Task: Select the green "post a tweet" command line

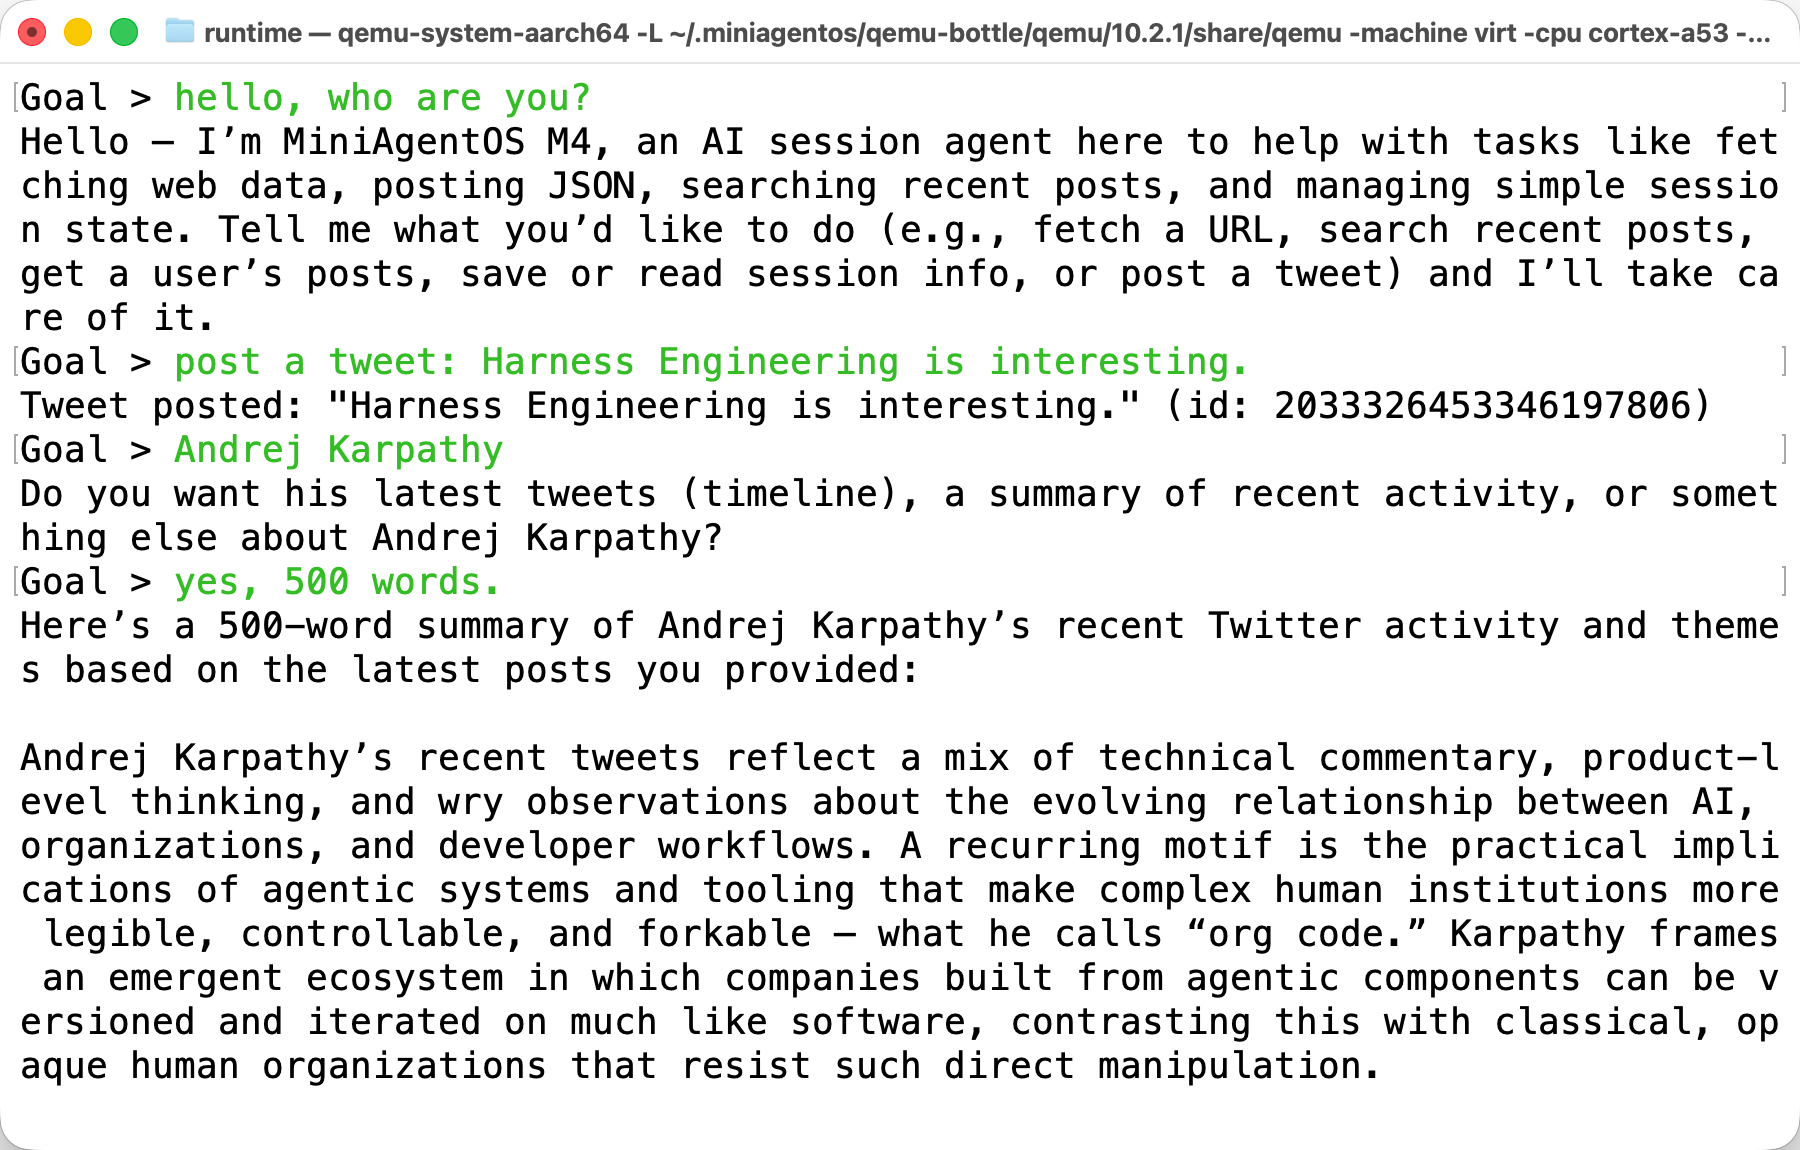Action: pos(711,362)
